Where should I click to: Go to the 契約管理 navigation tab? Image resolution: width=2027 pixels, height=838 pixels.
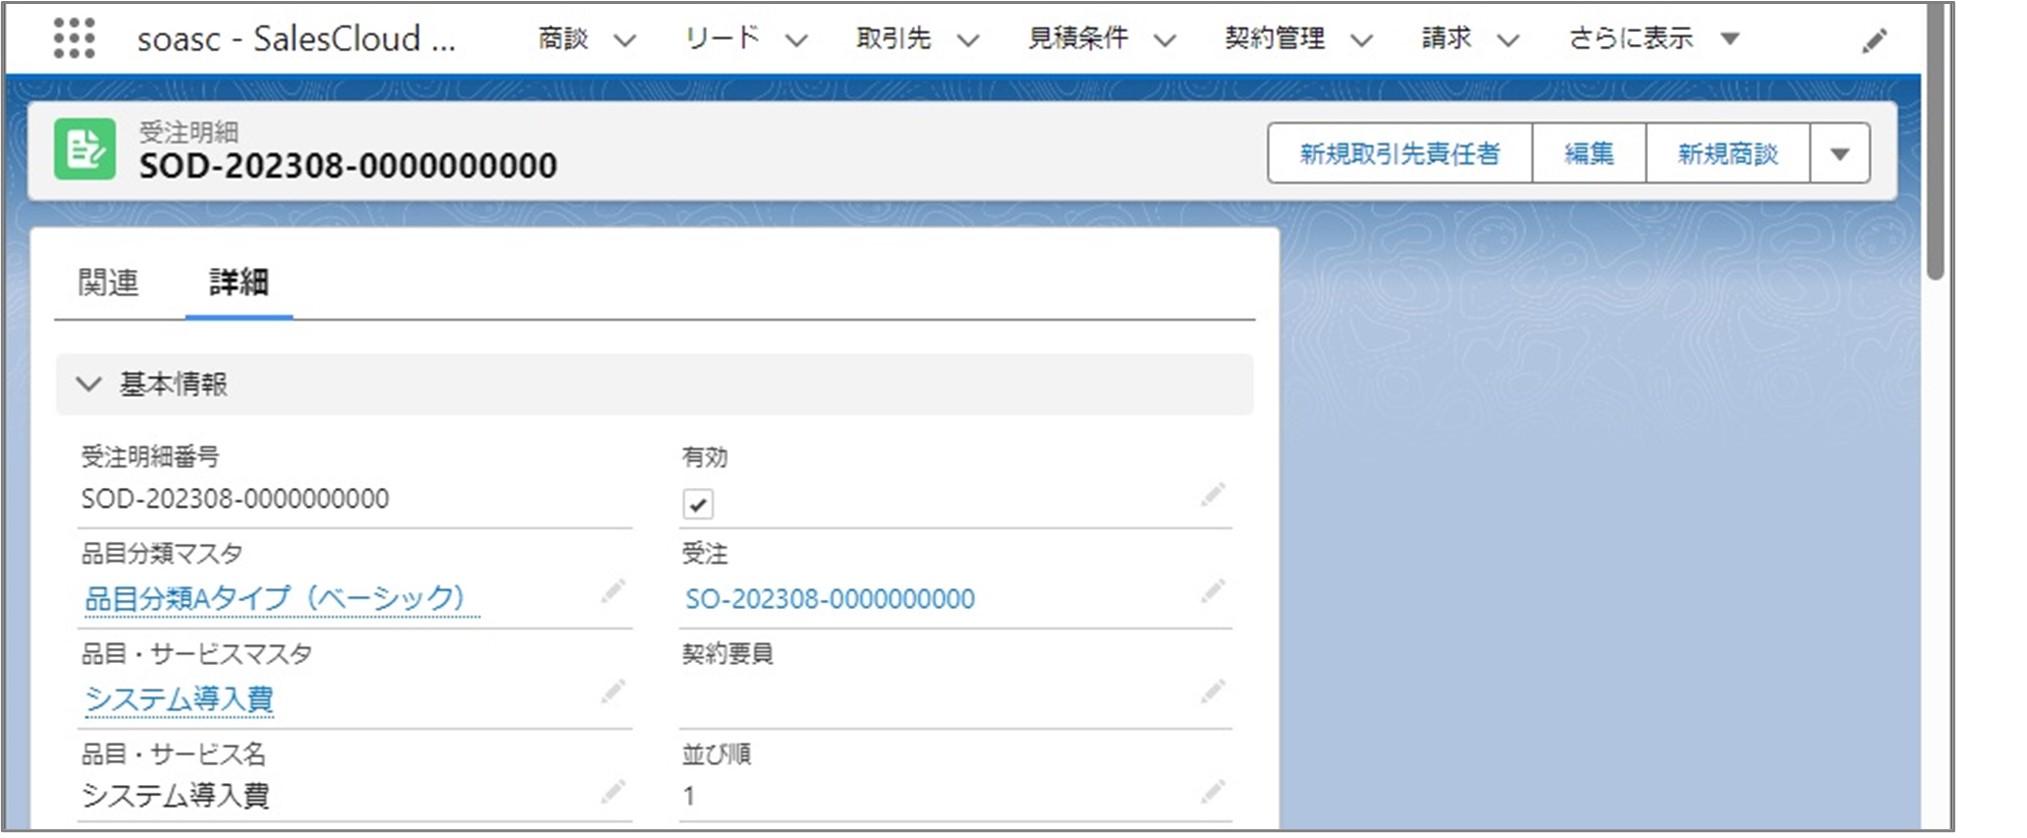pos(1275,38)
